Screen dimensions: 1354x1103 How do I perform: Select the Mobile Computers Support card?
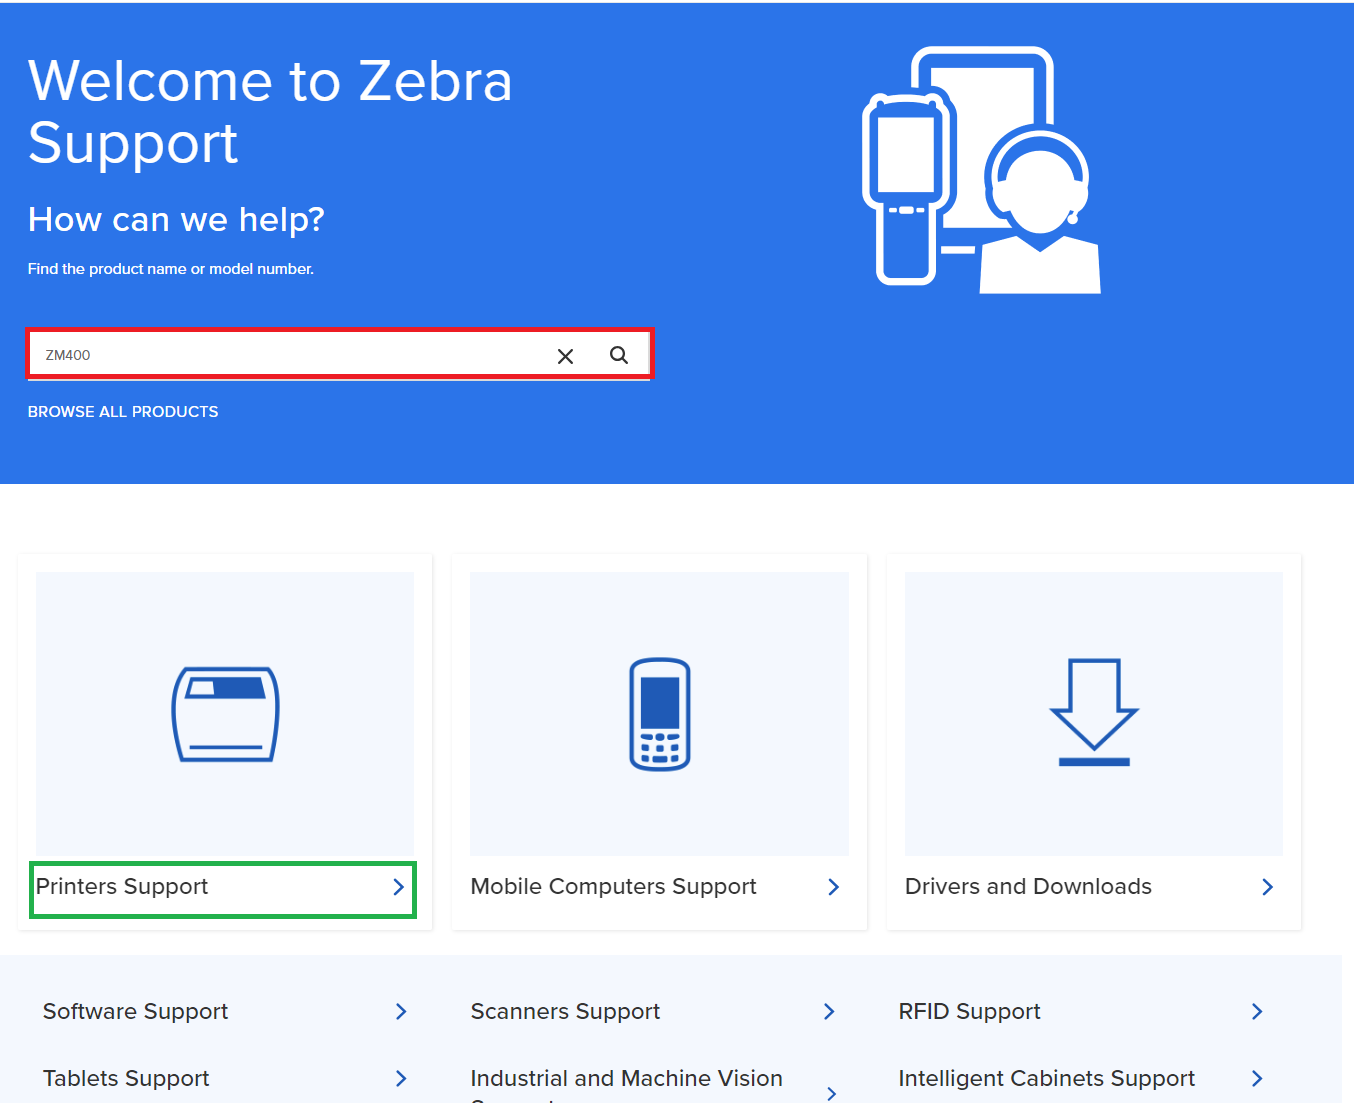coord(613,887)
